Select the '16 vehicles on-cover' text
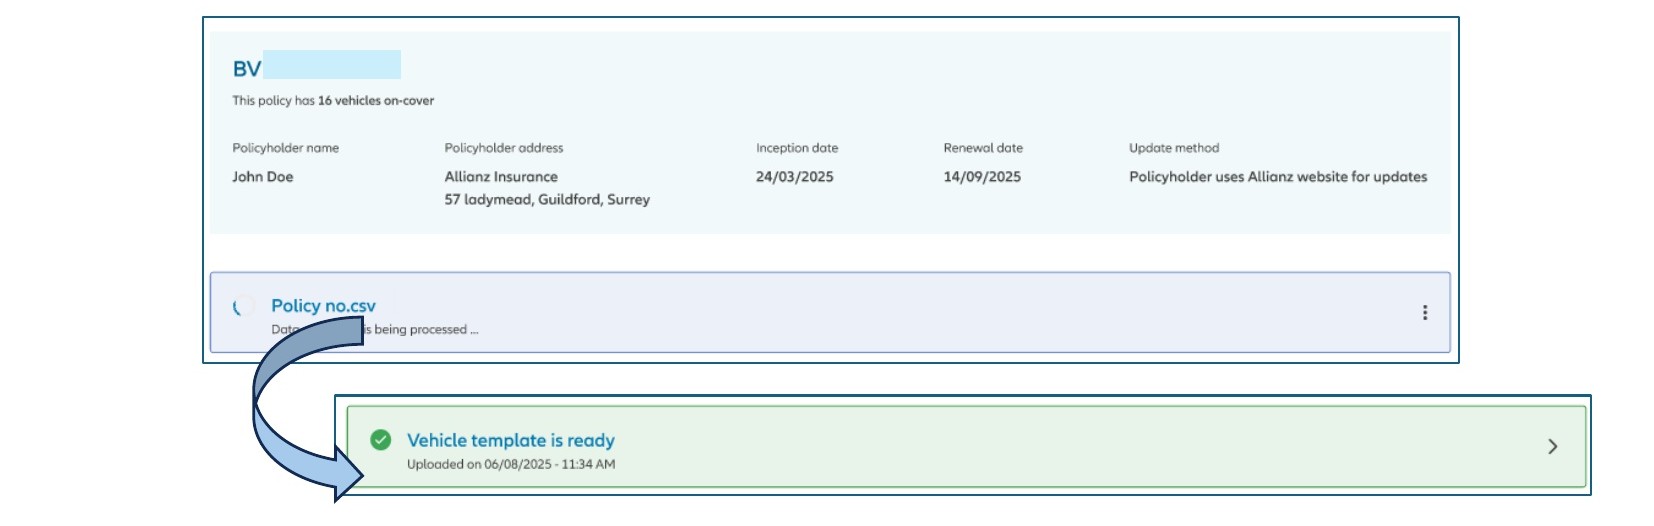Viewport: 1654px width, 526px height. click(x=376, y=100)
